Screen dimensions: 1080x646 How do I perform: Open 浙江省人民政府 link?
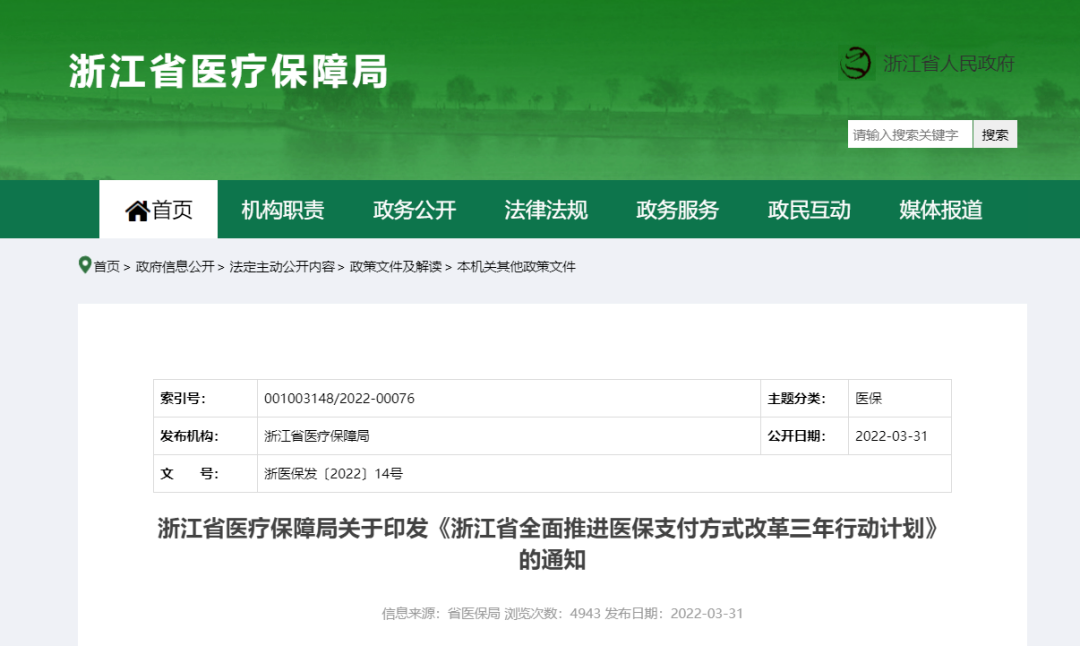click(x=948, y=63)
